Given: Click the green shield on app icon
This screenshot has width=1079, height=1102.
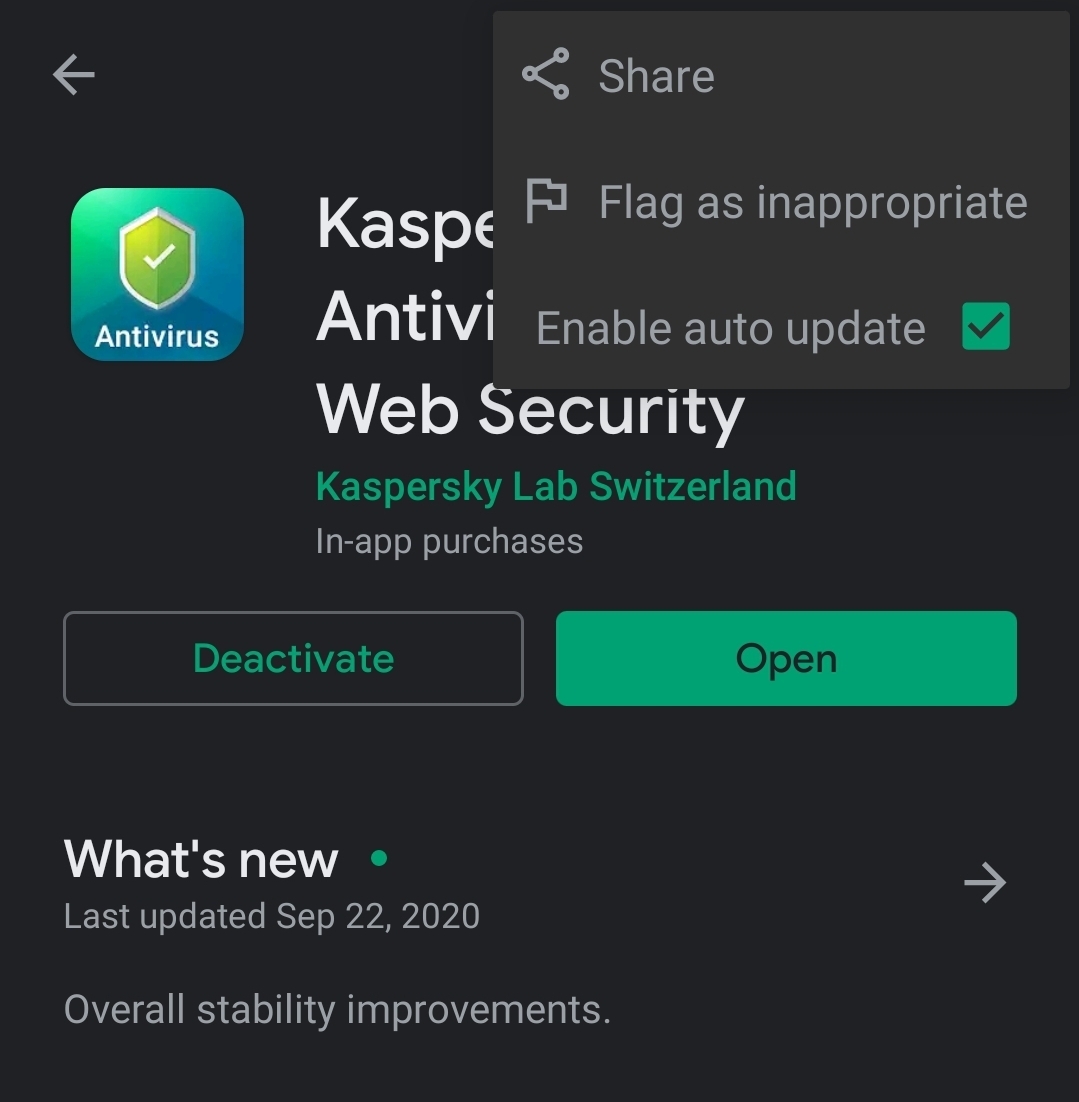Looking at the screenshot, I should [x=157, y=258].
